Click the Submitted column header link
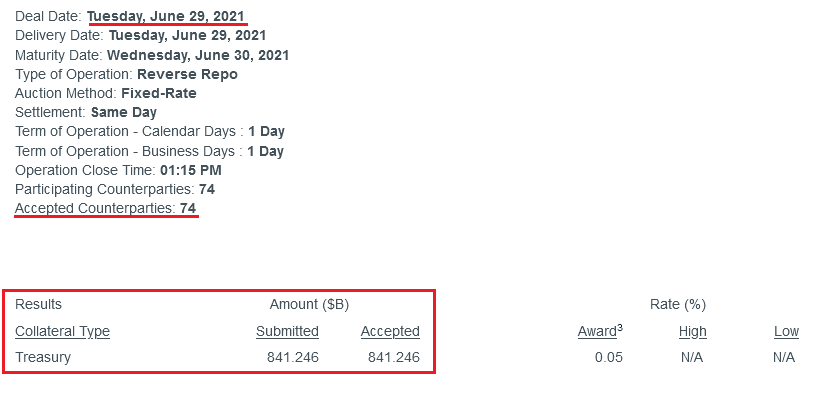Image resolution: width=822 pixels, height=393 pixels. [x=287, y=332]
